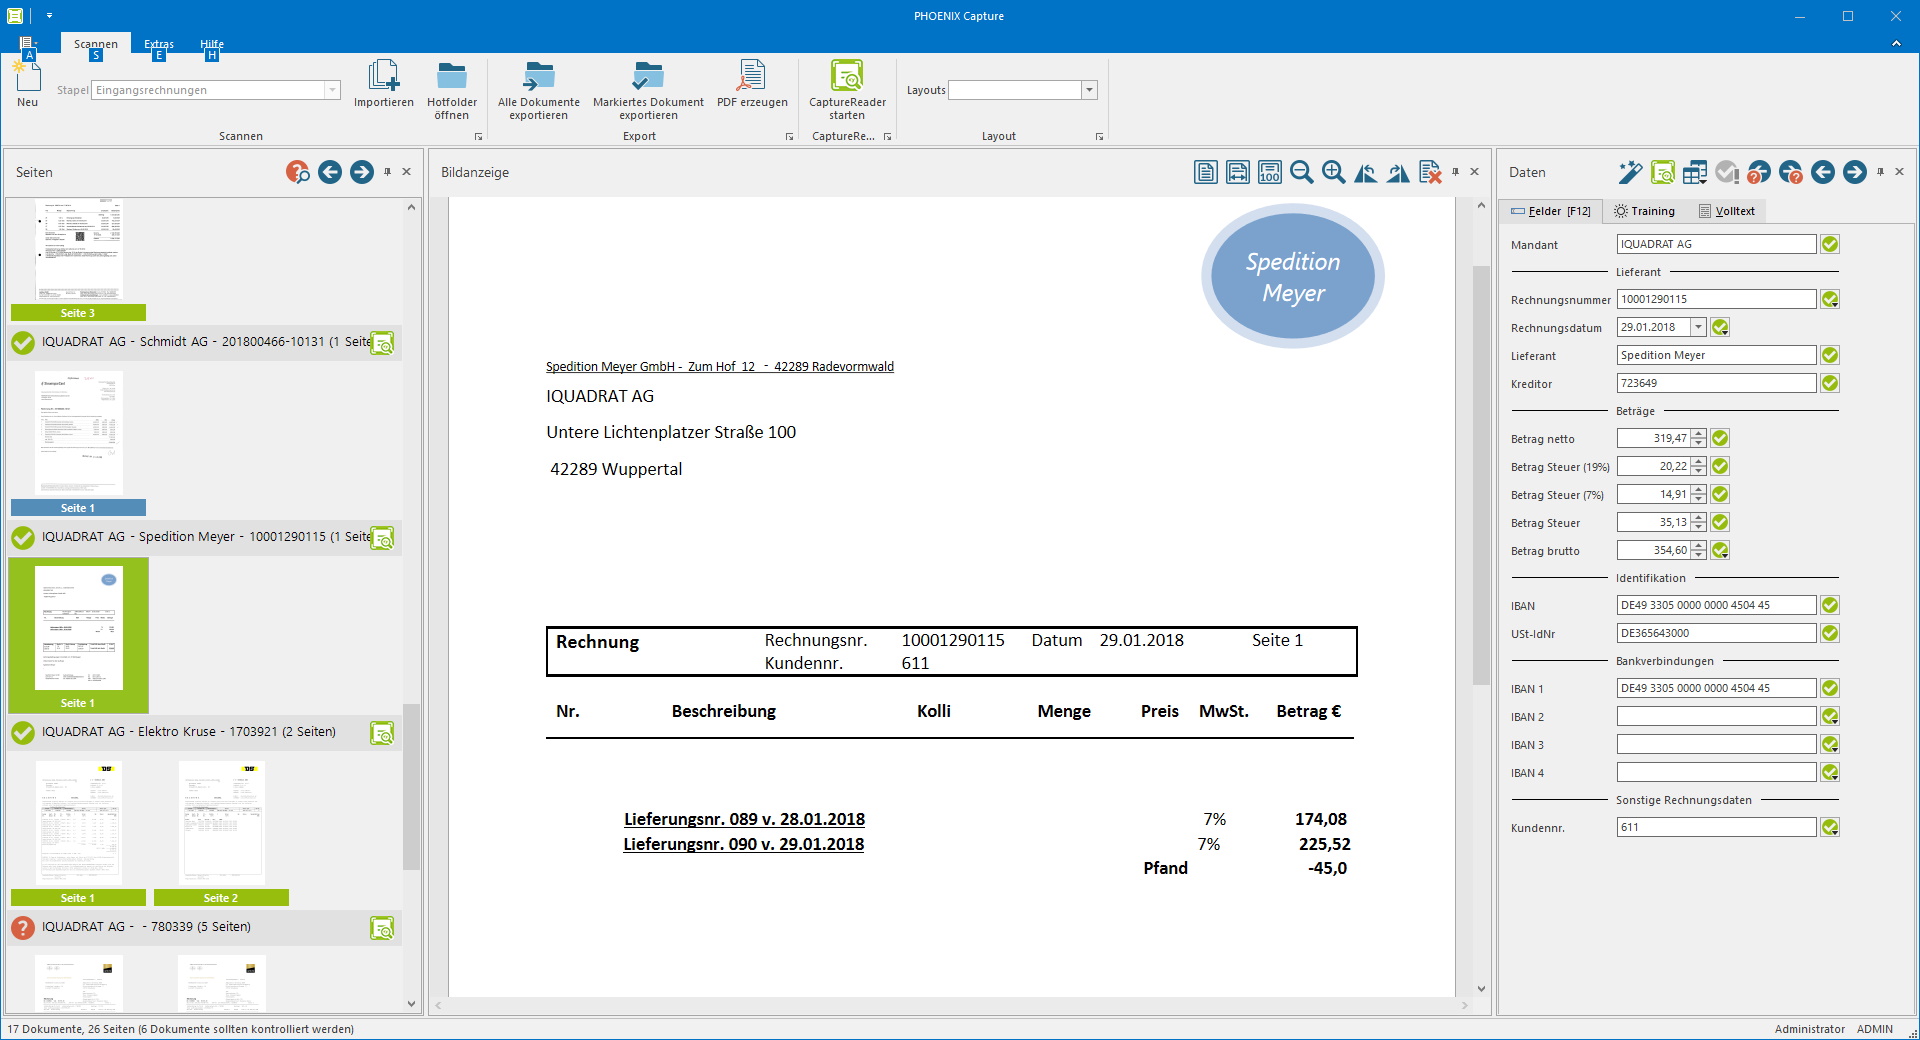Go to previous field with Daten back arrow
The image size is (1920, 1040).
(1823, 172)
